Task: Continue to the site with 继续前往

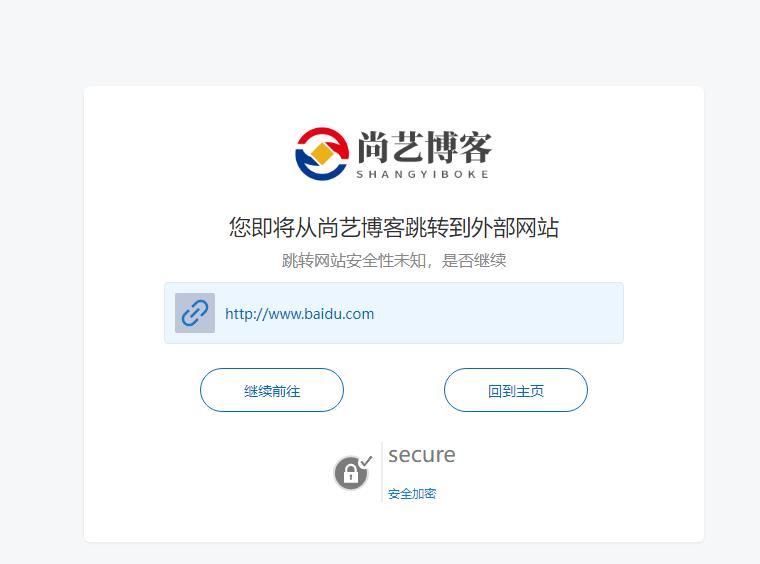Action: [272, 390]
